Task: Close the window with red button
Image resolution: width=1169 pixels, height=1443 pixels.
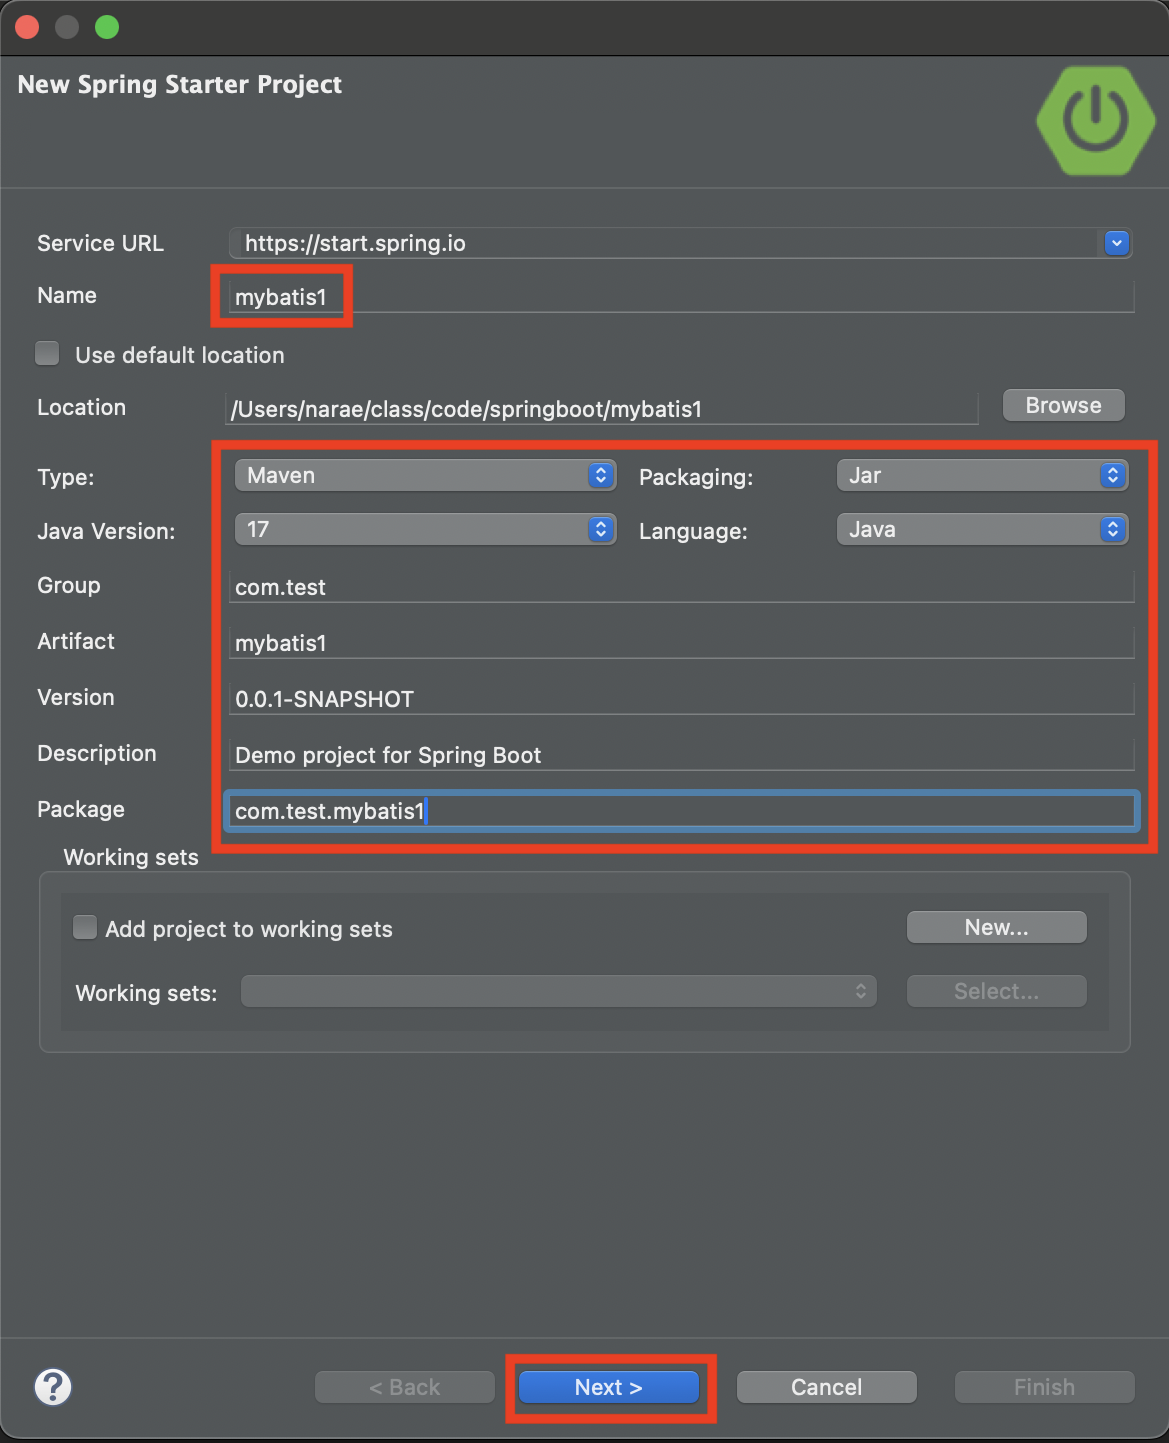Action: click(27, 27)
